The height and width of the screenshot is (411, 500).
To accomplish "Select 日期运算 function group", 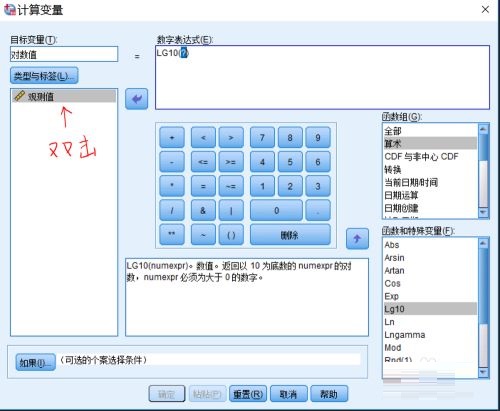I will (430, 195).
